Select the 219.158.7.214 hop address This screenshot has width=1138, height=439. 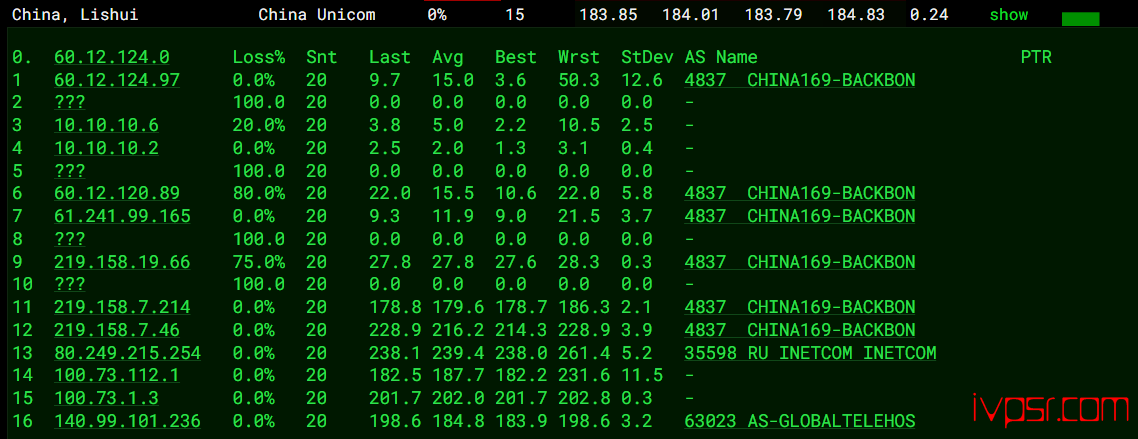tap(122, 307)
